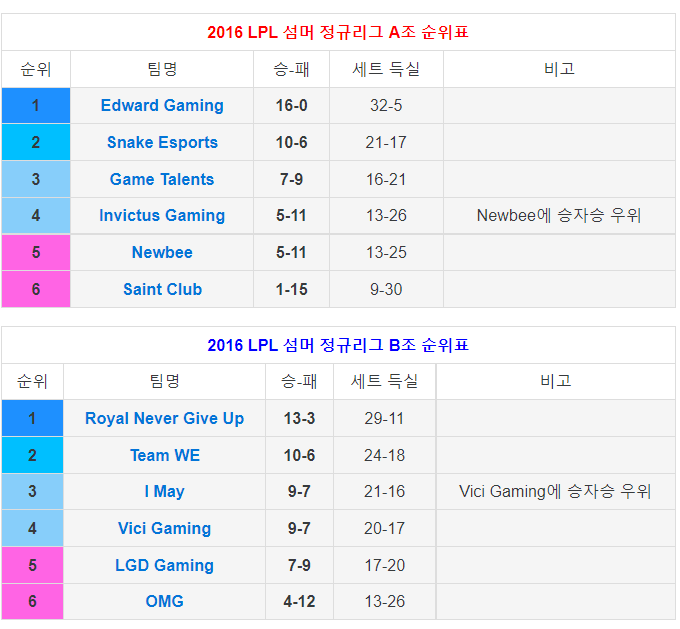680x629 pixels.
Task: Select the 13-25 set score cell
Action: [x=386, y=252]
